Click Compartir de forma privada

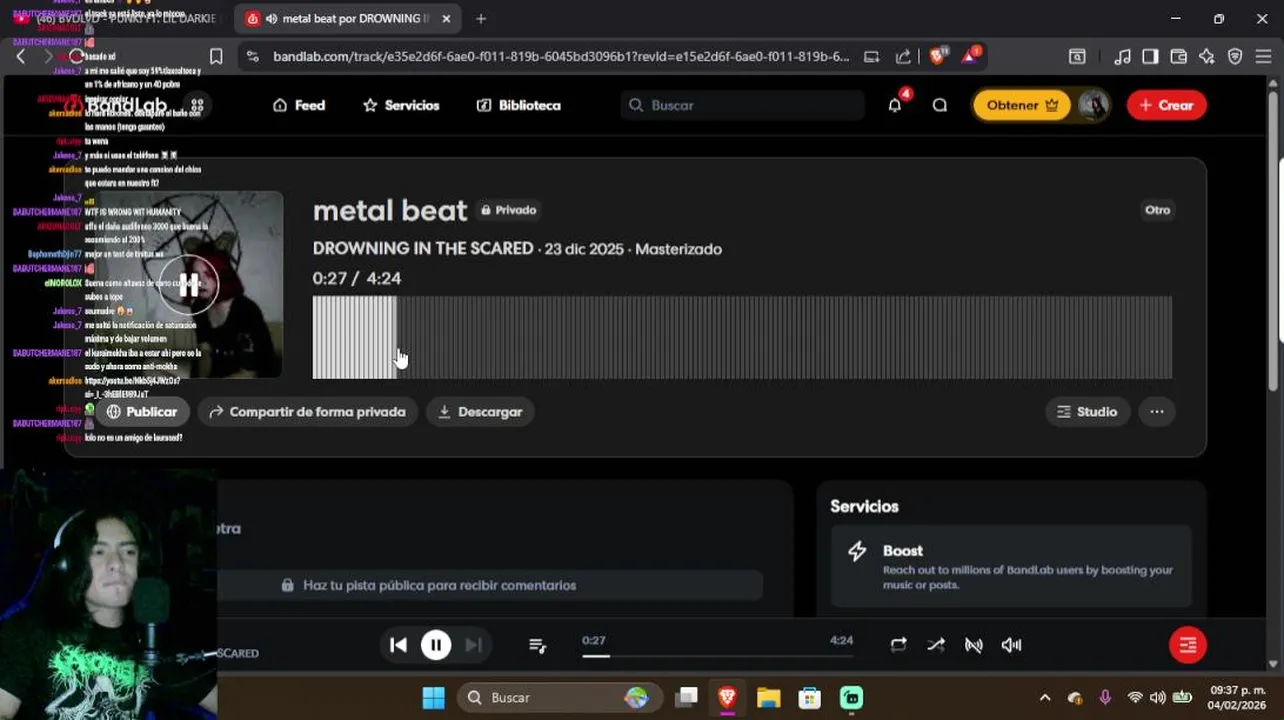click(307, 411)
